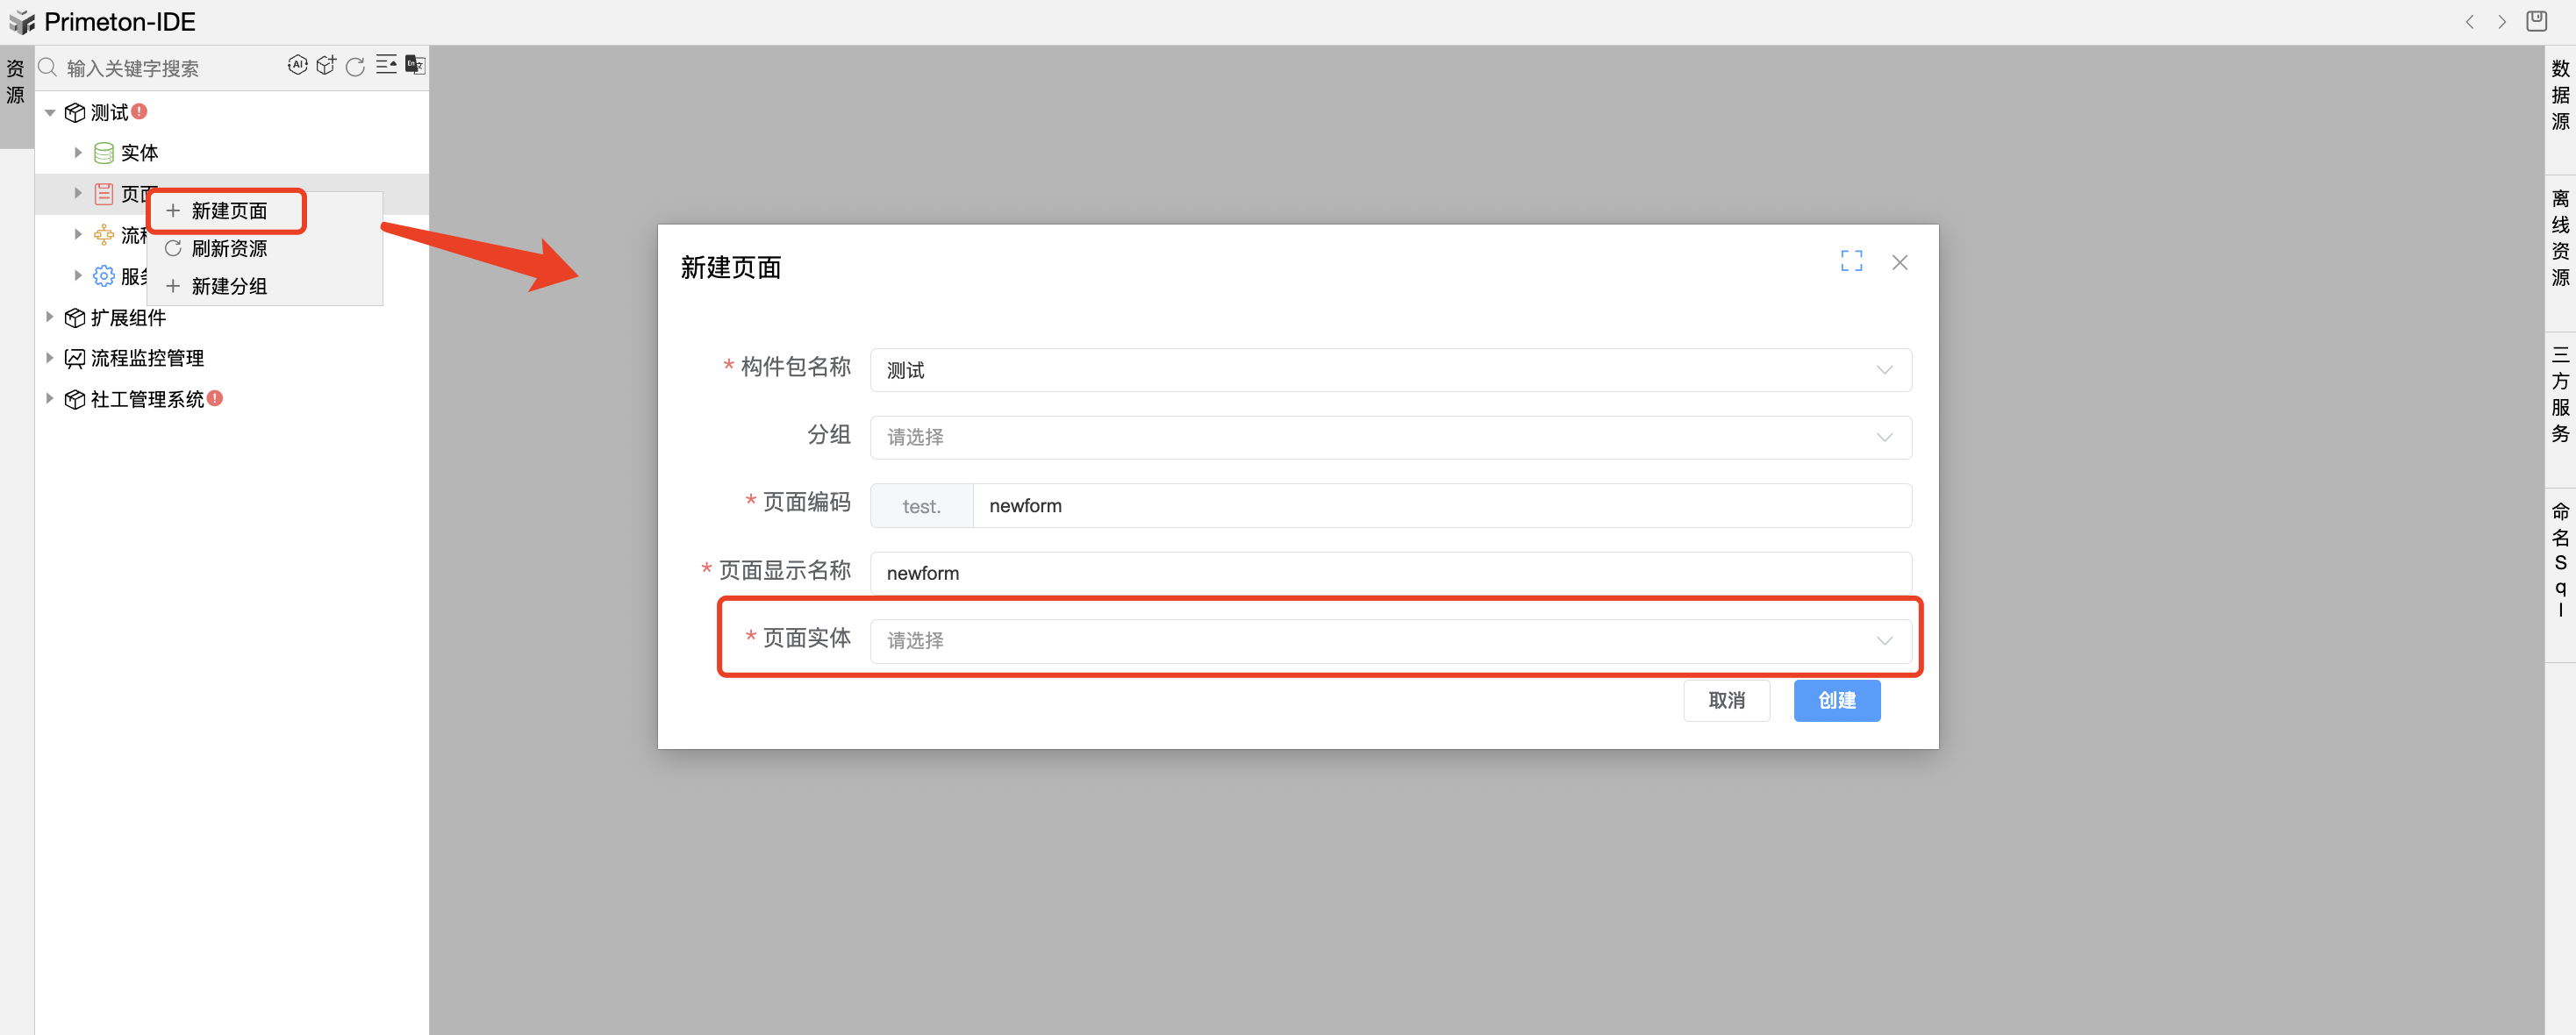Screen dimensions: 2576x1035
Task: Click the collapse-all list icon
Action: point(386,66)
